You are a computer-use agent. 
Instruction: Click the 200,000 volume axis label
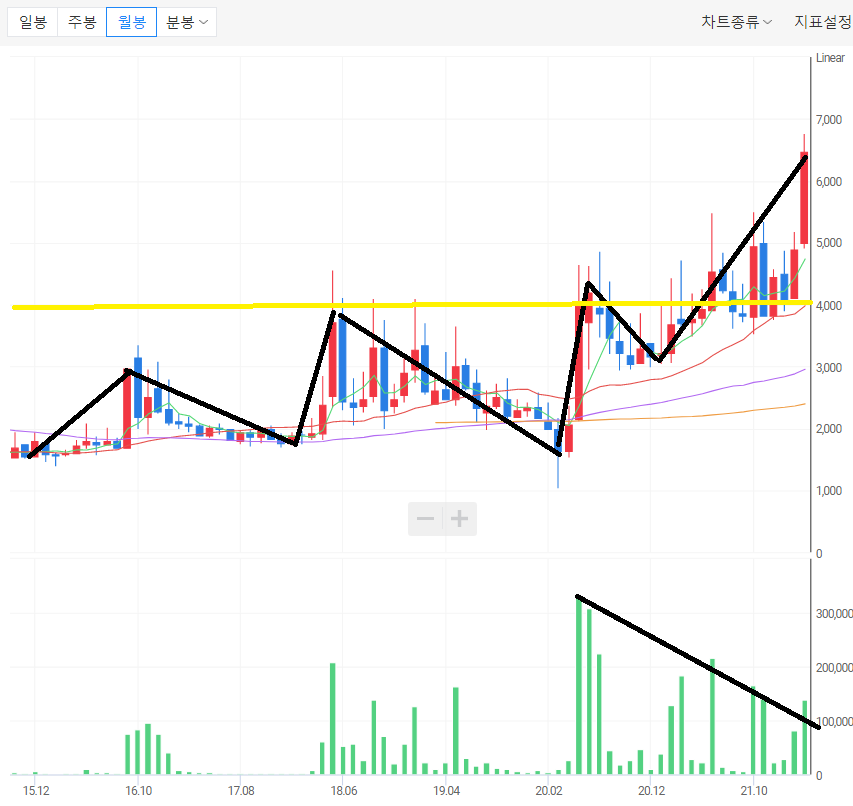click(x=834, y=668)
